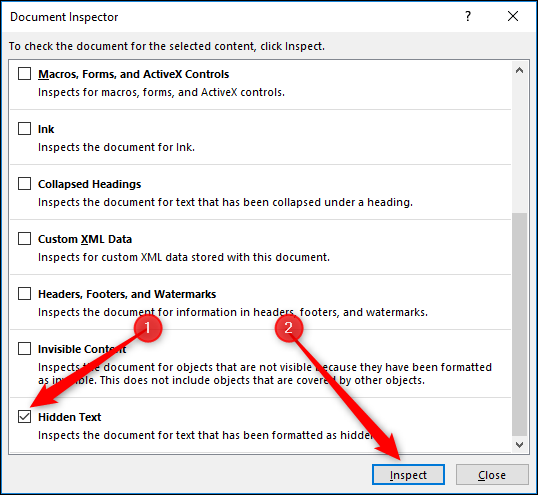Click the Collapsed Headings label text
The width and height of the screenshot is (538, 495).
pos(90,184)
